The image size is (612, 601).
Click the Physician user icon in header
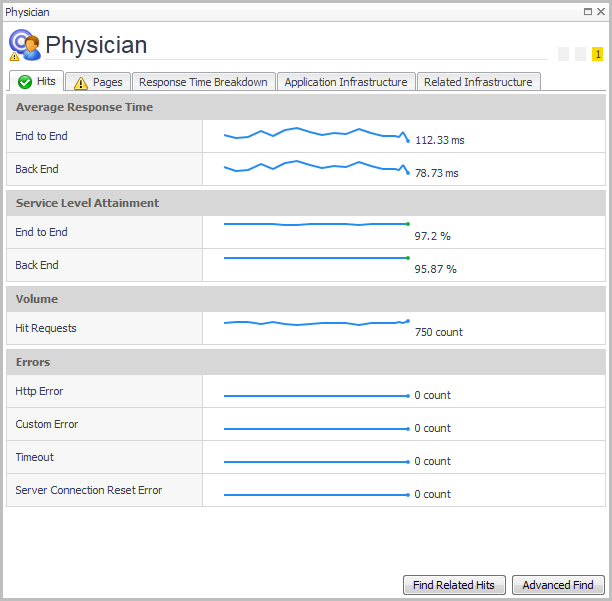[x=24, y=45]
